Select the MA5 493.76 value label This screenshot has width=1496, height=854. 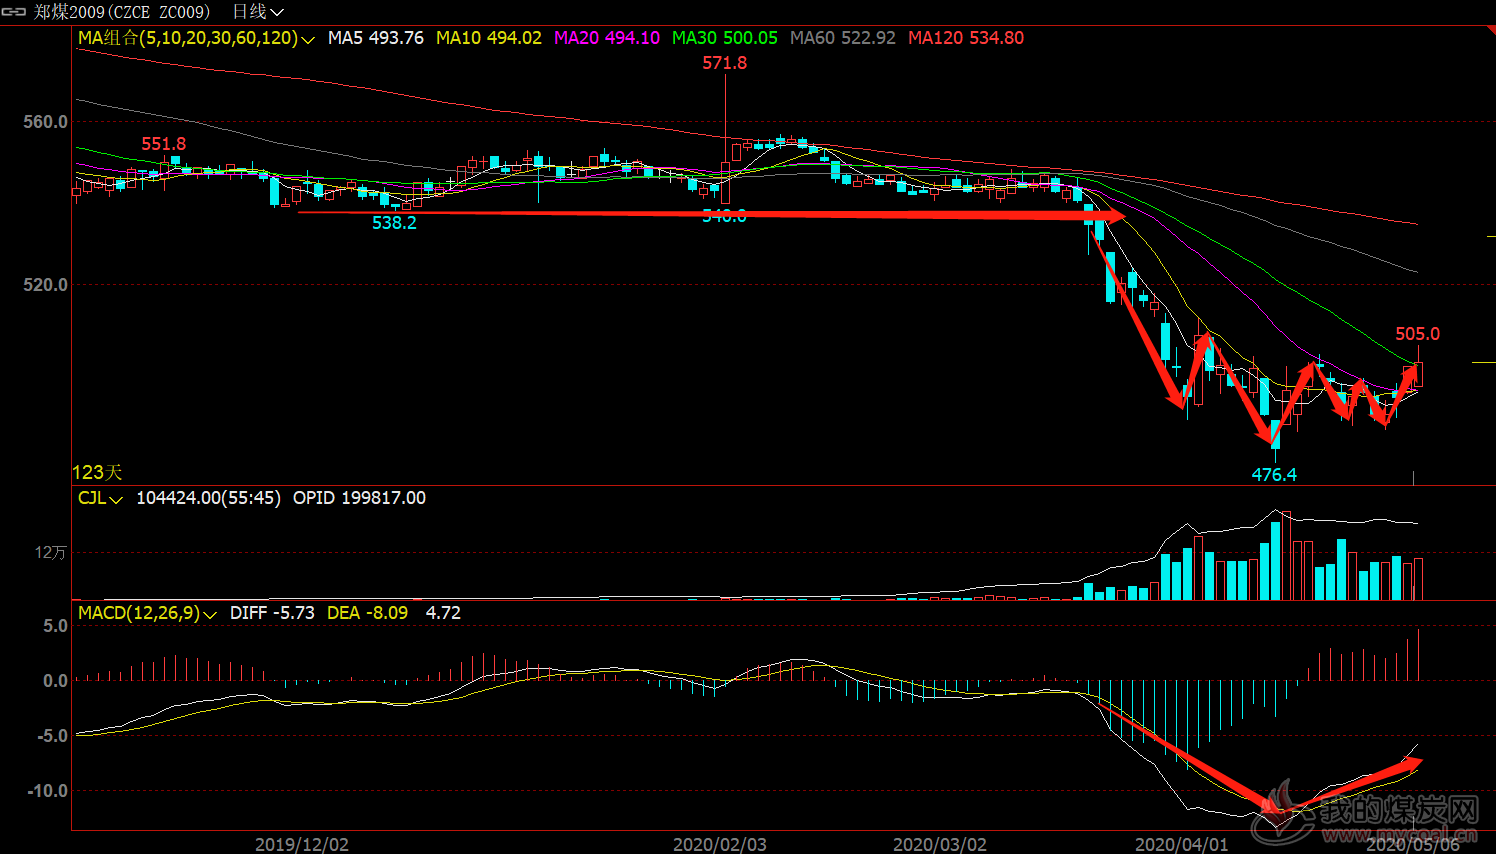[376, 38]
